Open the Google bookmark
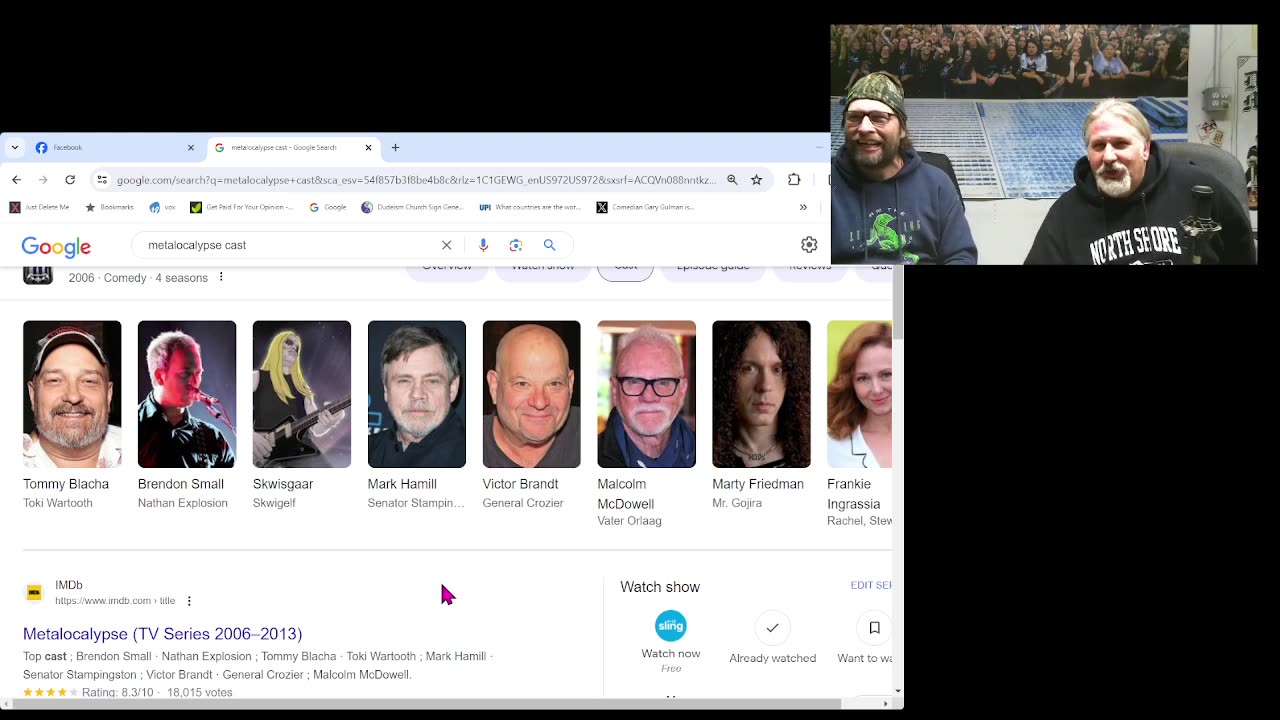 click(327, 207)
